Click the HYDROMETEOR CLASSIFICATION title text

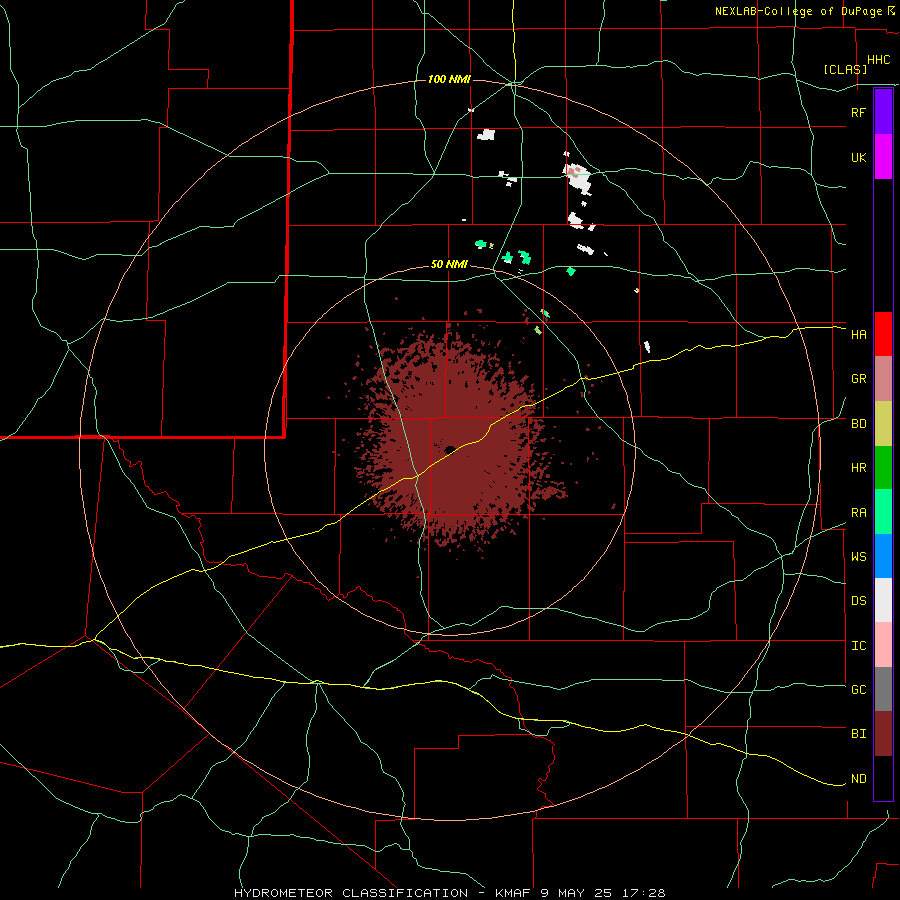(351, 893)
